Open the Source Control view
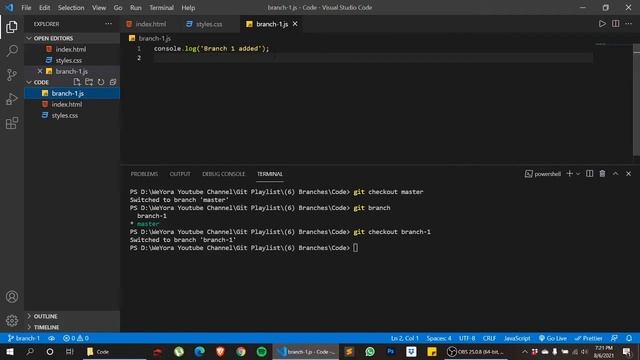This screenshot has height=360, width=640. pos(12,75)
